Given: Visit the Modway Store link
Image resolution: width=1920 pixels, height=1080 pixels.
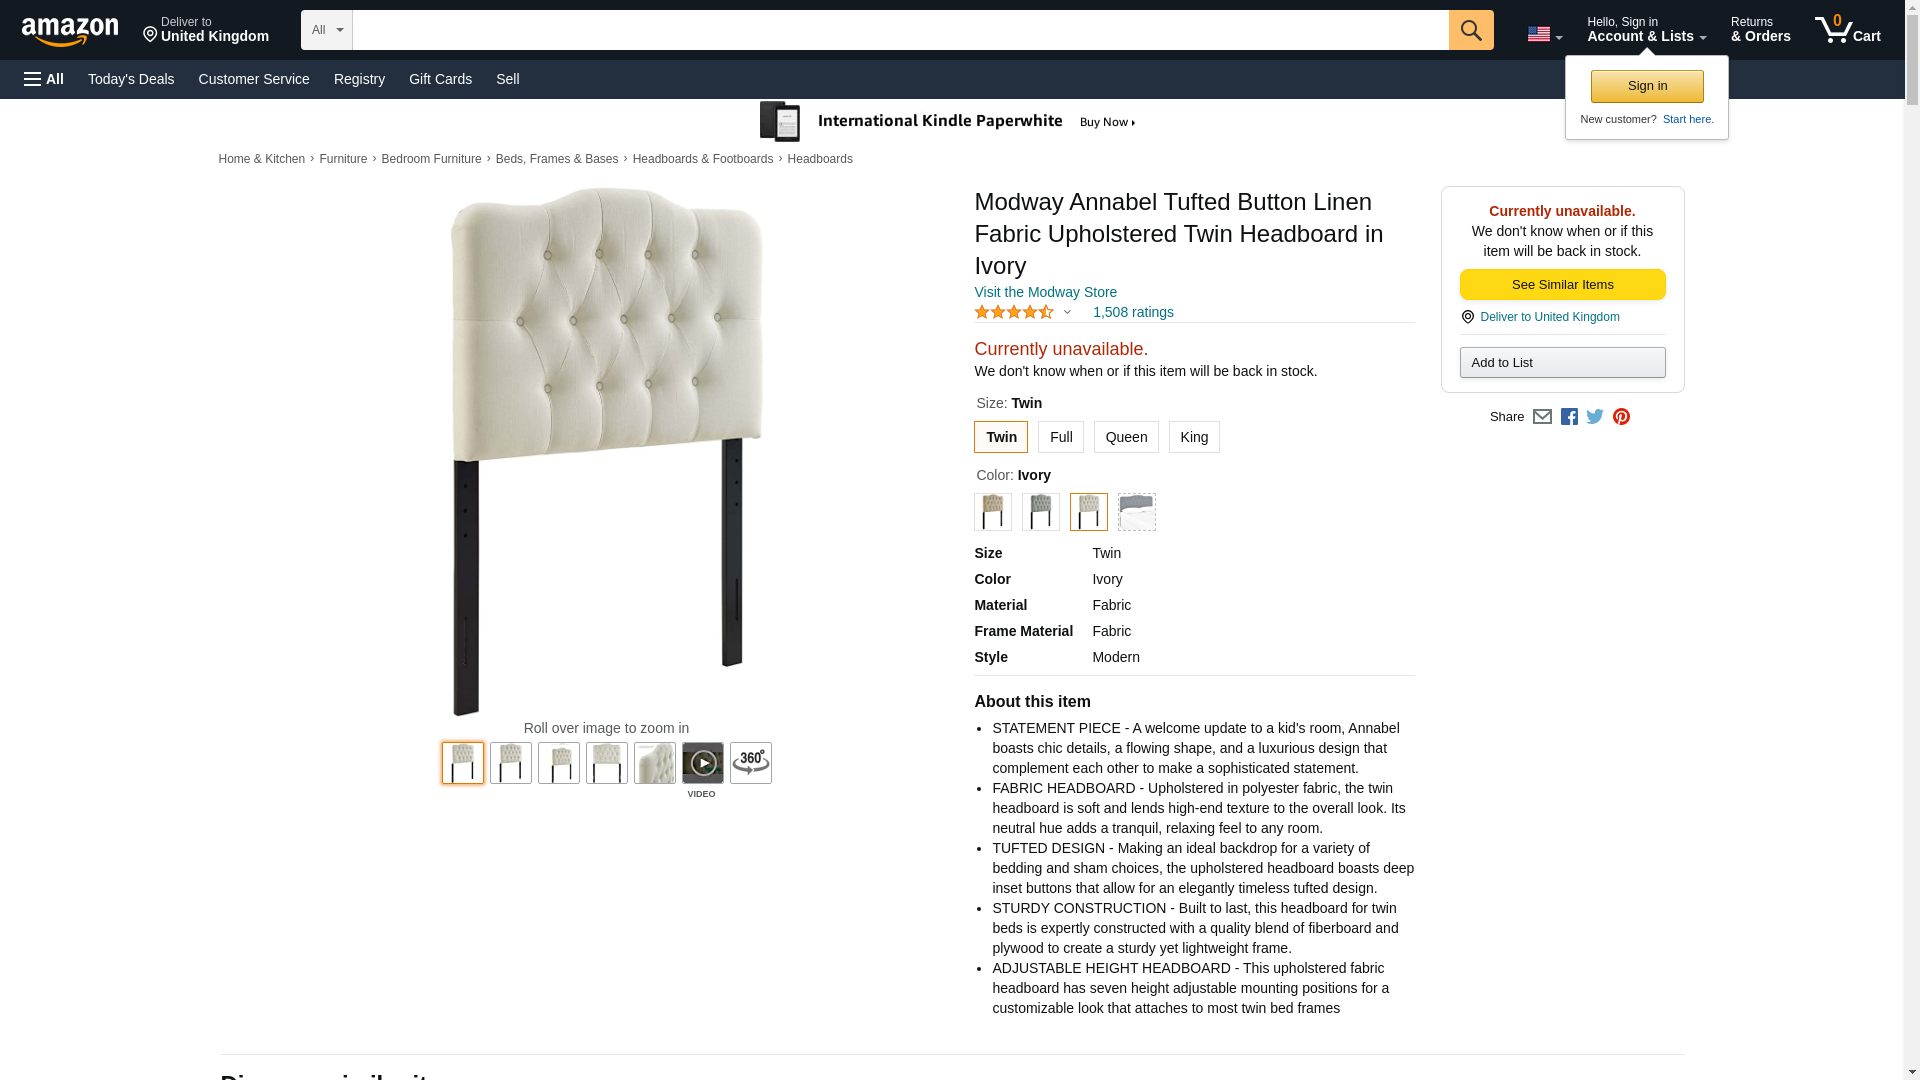Looking at the screenshot, I should [1045, 292].
